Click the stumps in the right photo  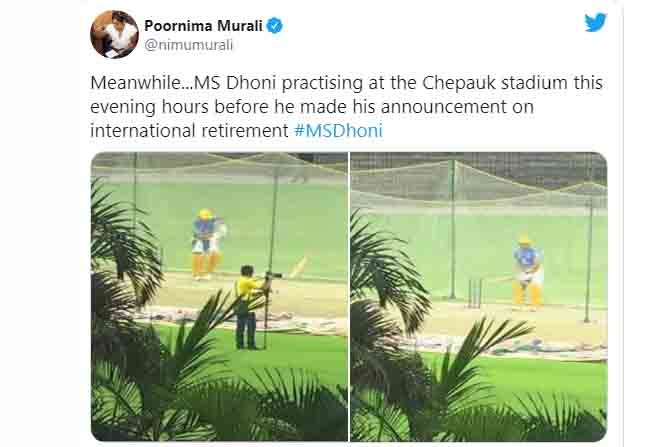(475, 293)
